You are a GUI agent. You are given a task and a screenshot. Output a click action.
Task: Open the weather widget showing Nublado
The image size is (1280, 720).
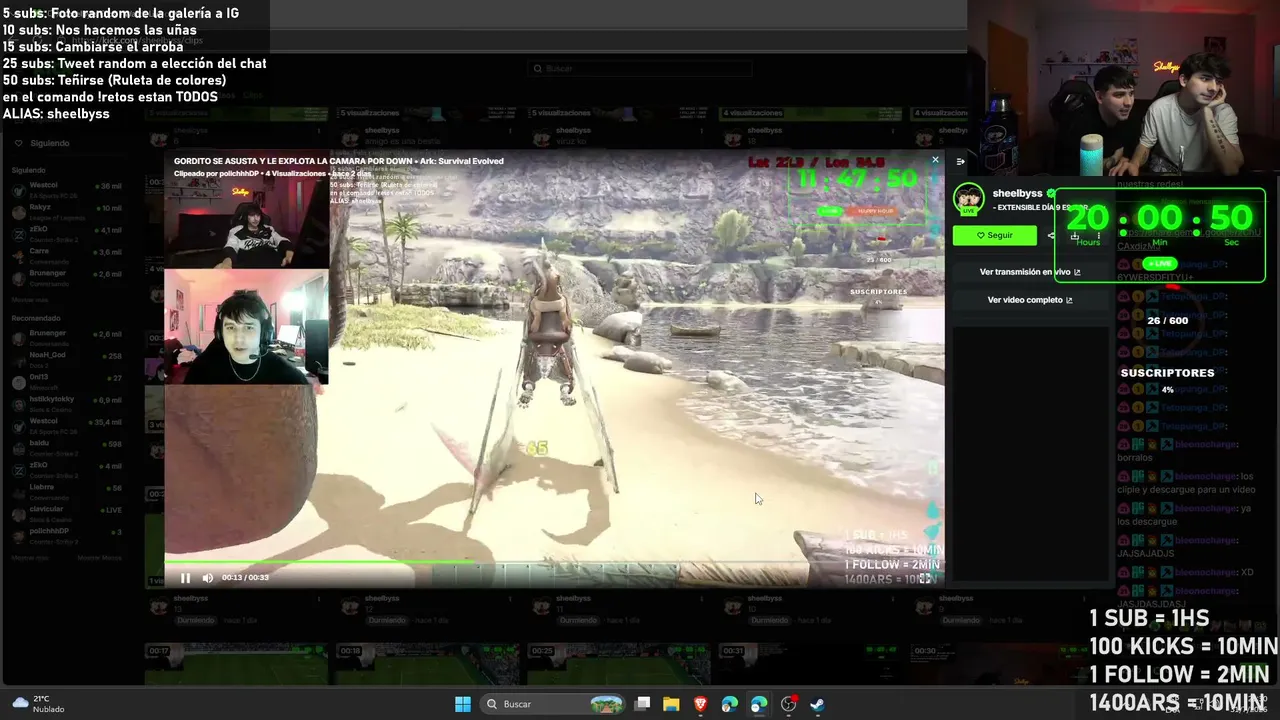[38, 704]
